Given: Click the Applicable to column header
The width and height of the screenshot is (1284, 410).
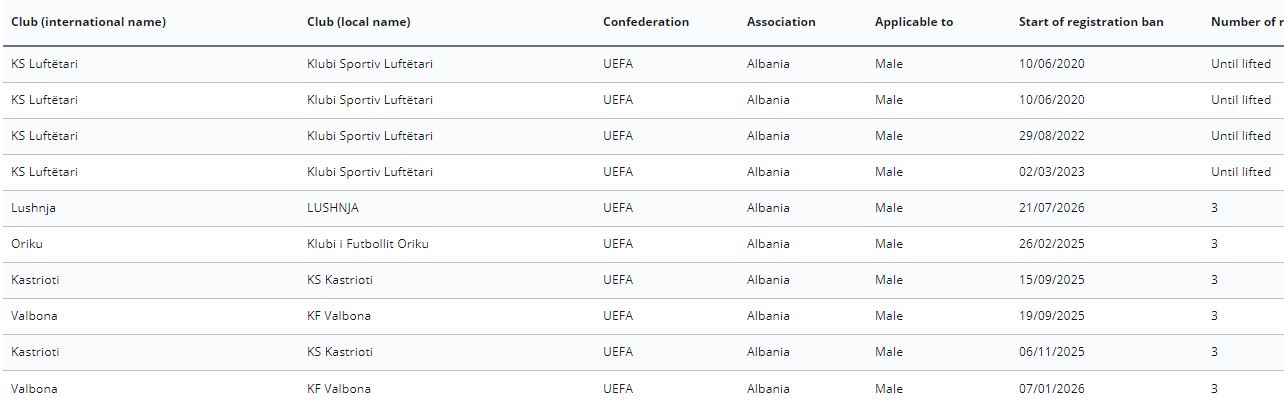Looking at the screenshot, I should point(914,22).
